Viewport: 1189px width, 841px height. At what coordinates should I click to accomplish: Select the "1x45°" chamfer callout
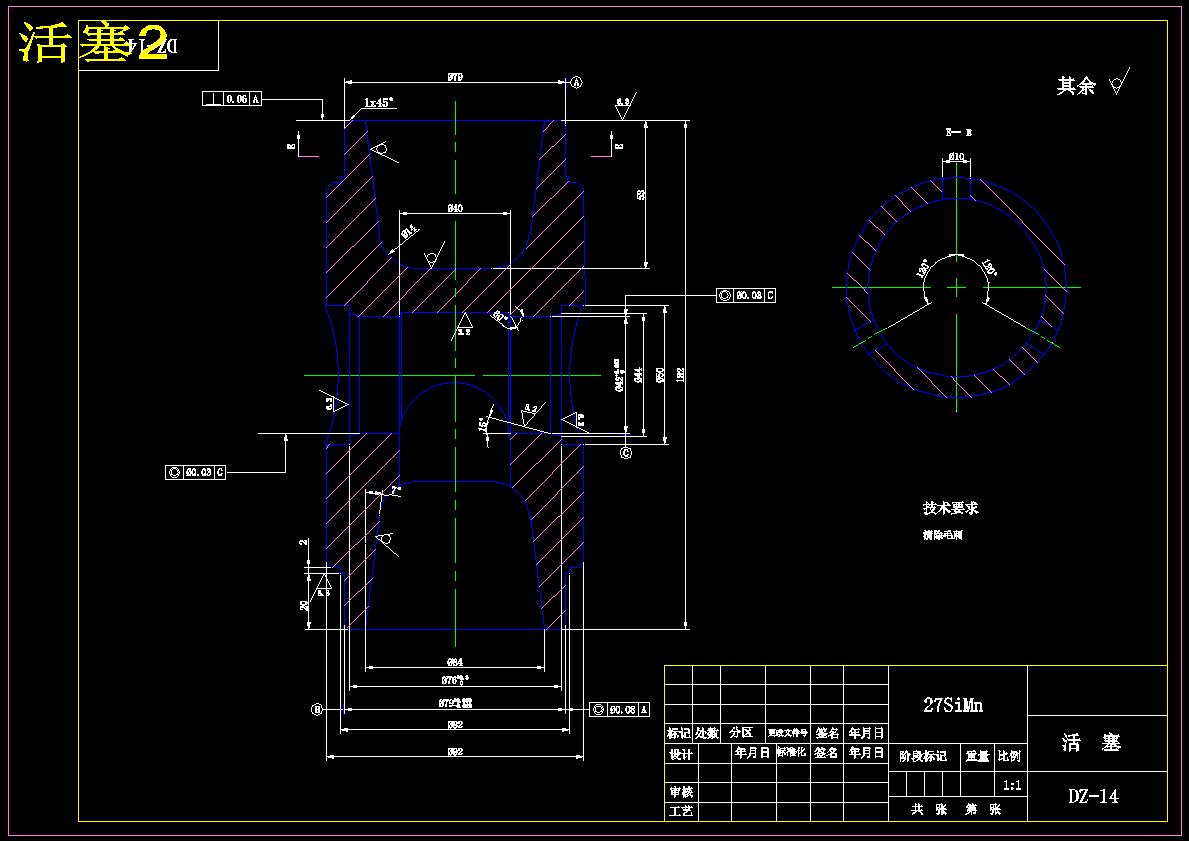coord(379,102)
